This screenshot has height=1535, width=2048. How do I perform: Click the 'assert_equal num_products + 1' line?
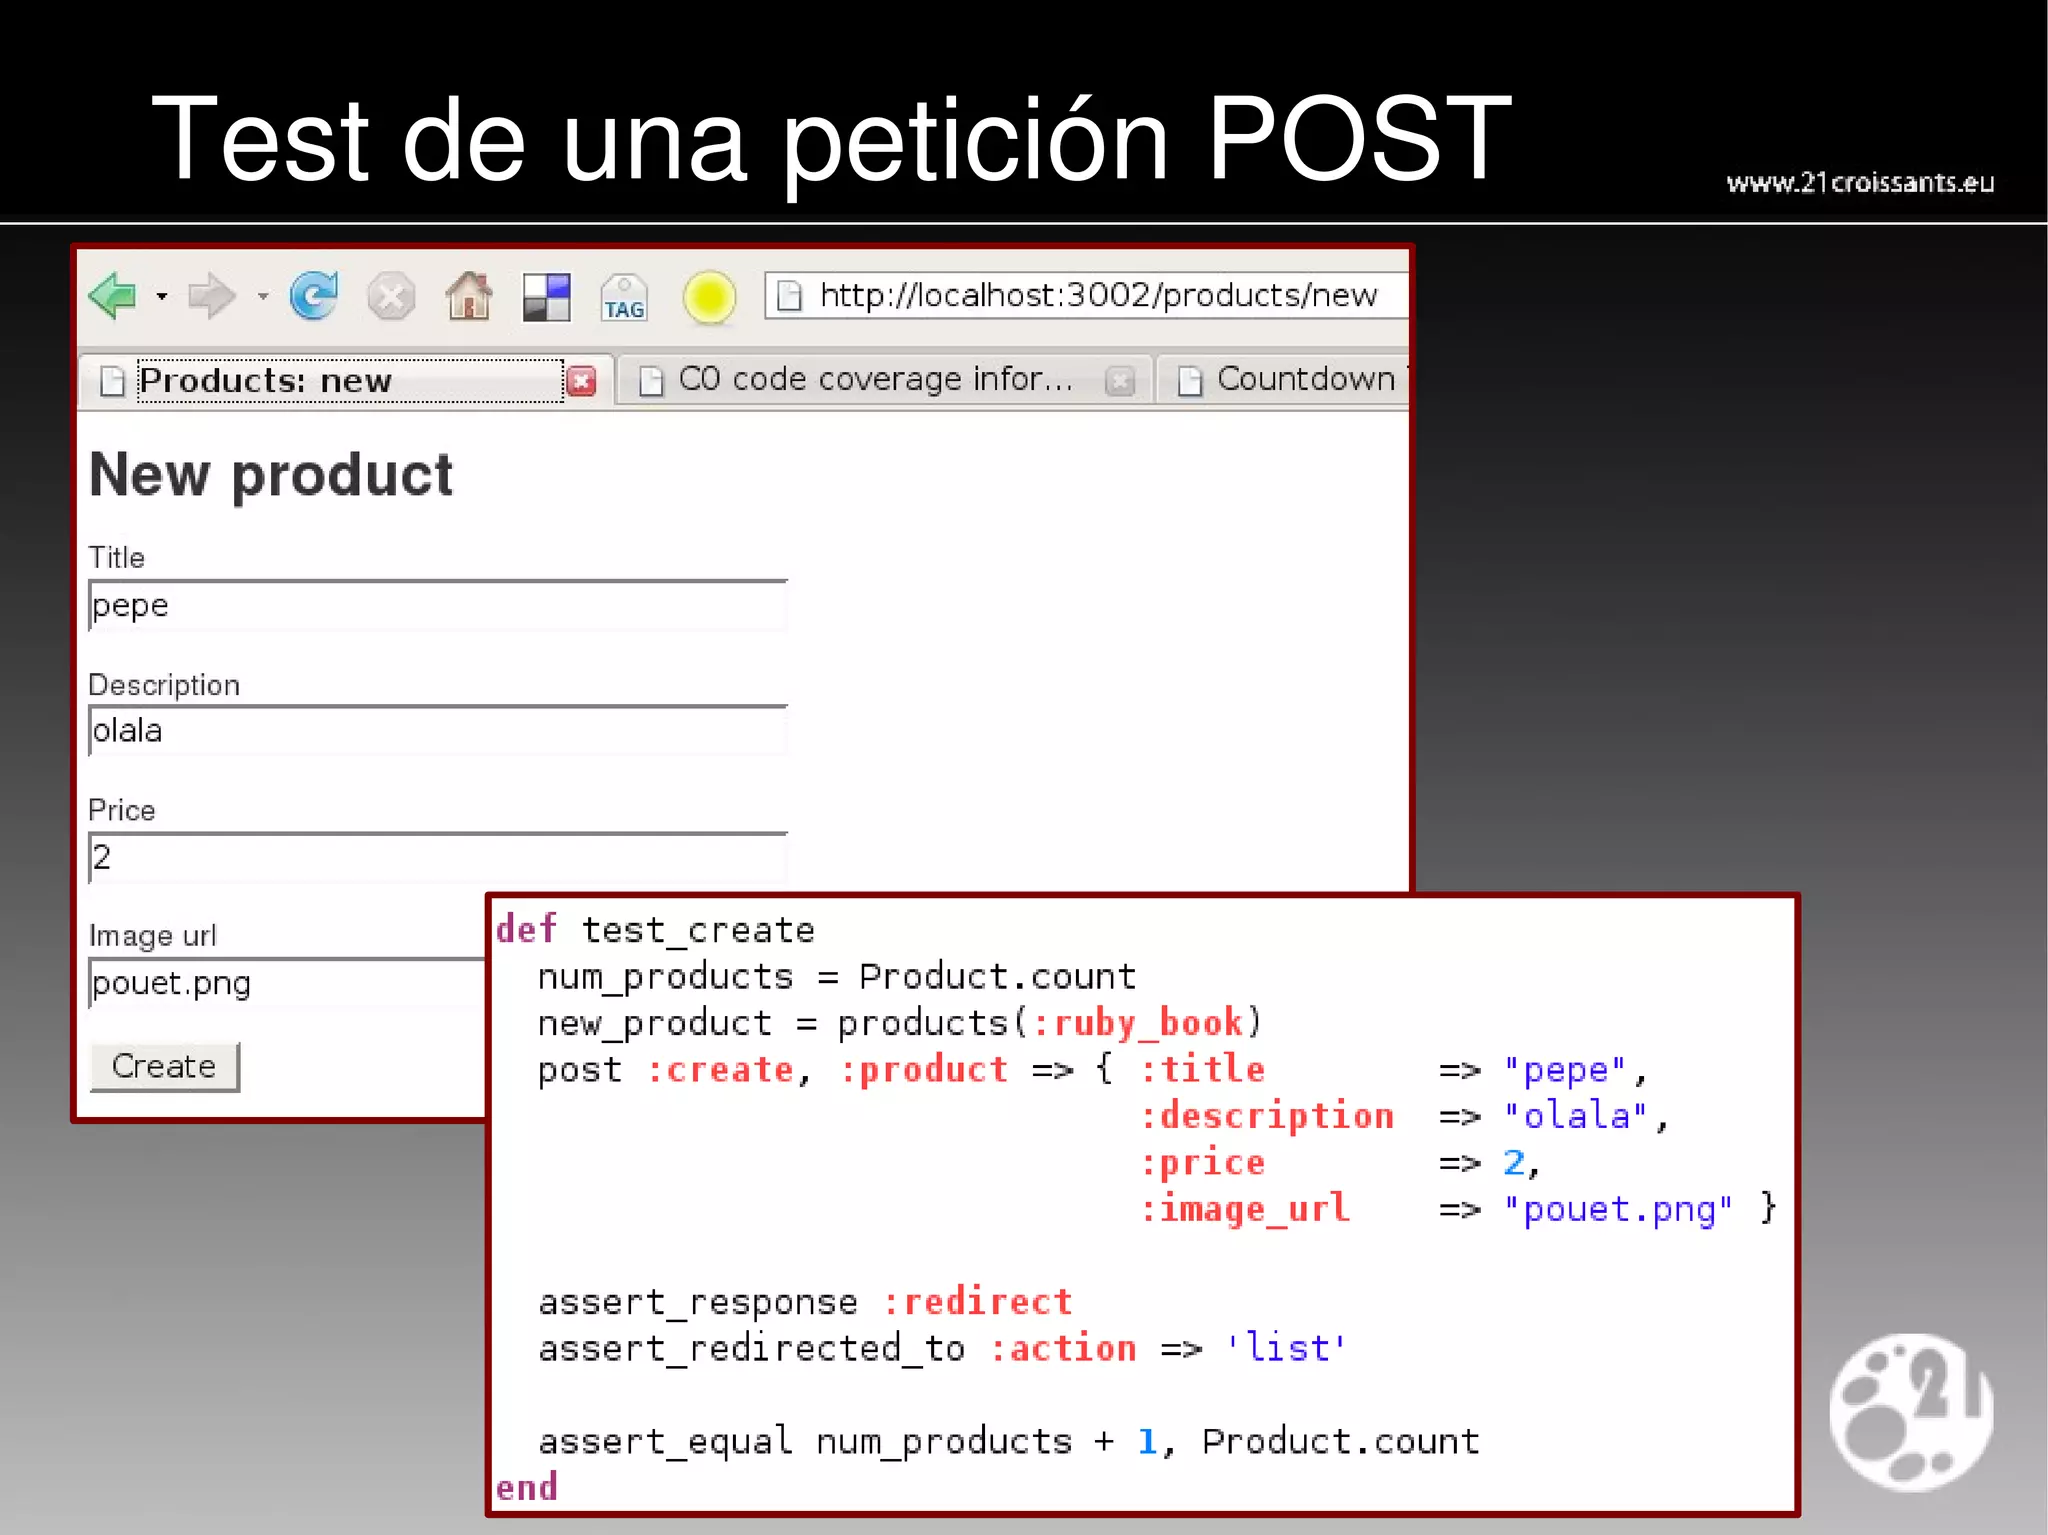click(1009, 1442)
